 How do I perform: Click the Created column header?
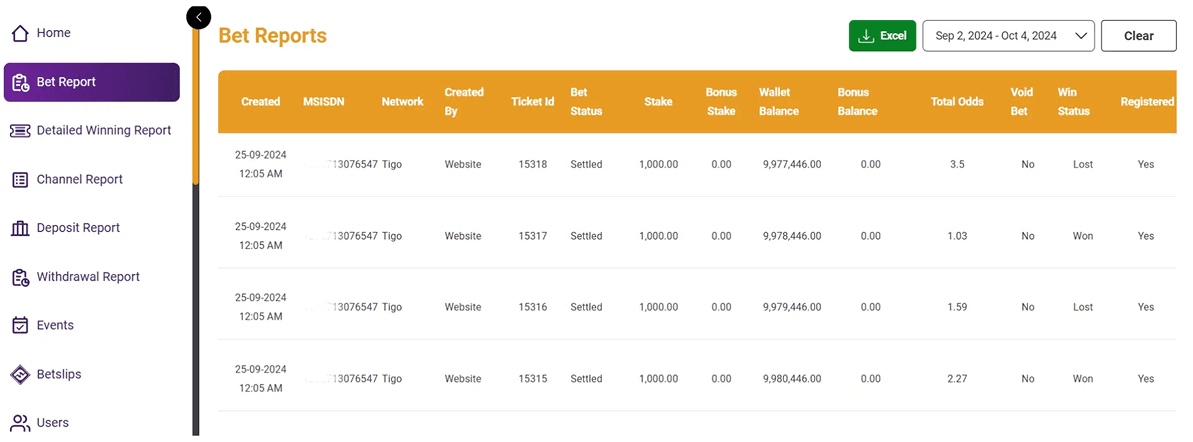coord(261,102)
